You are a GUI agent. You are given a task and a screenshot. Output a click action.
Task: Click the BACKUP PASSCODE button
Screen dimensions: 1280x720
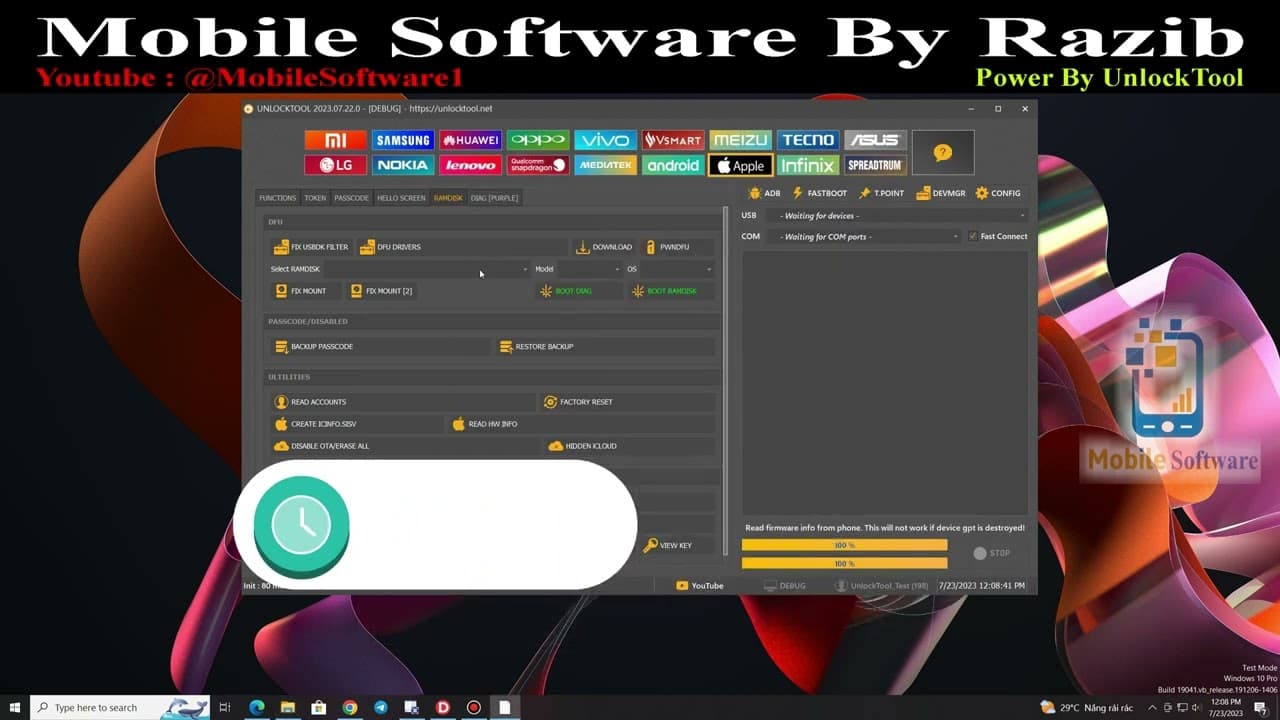[x=380, y=346]
